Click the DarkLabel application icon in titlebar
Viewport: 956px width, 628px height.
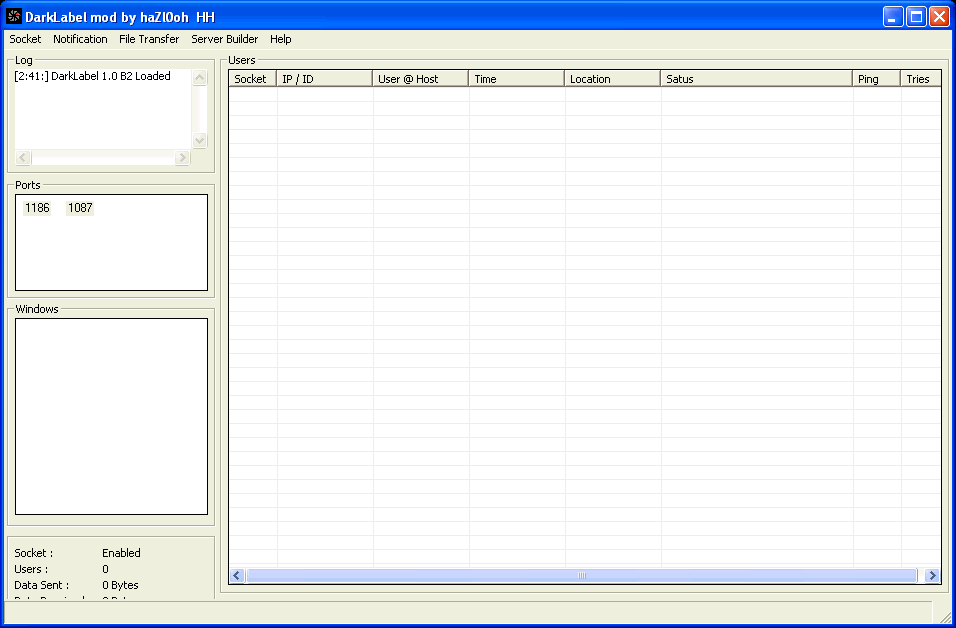click(x=14, y=15)
